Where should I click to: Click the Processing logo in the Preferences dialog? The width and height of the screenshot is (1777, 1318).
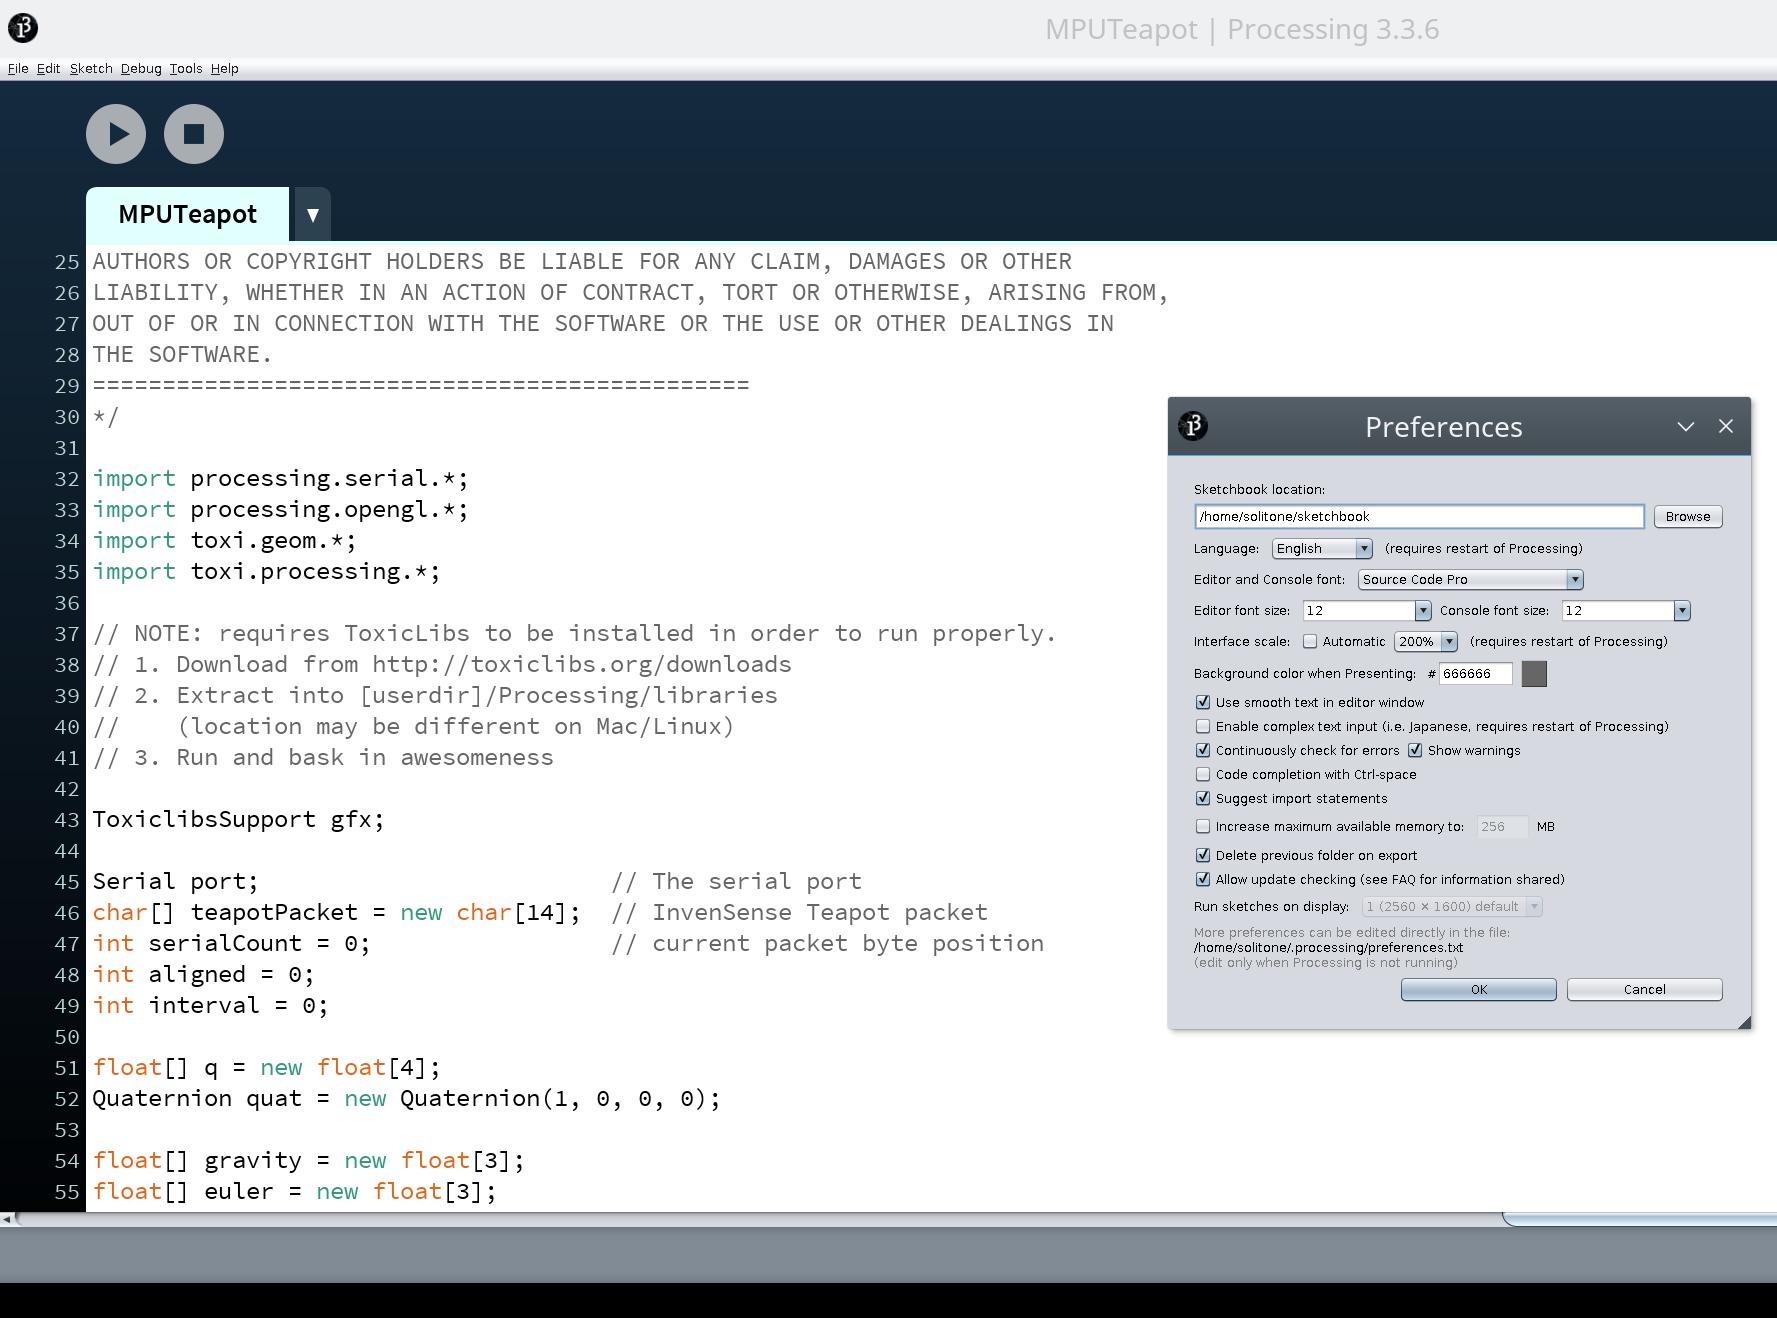(x=1193, y=426)
